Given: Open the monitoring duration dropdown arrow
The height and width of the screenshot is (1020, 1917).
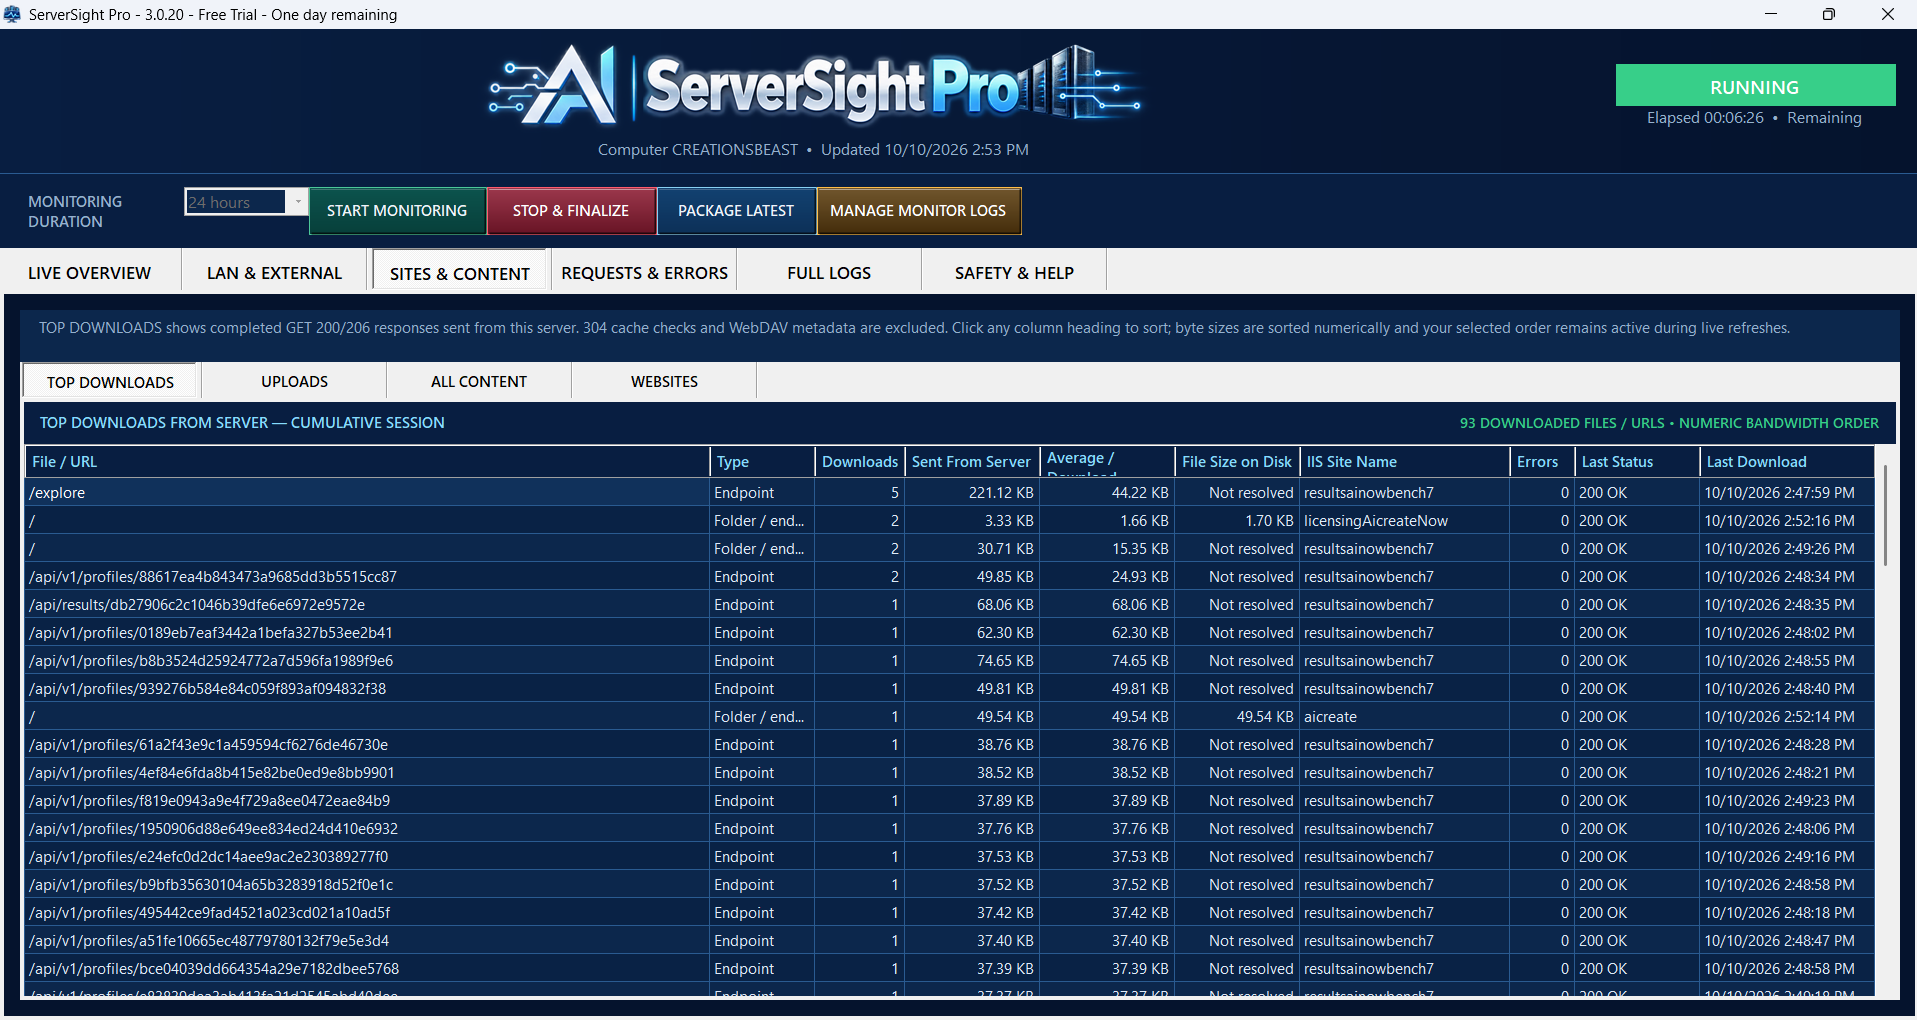Looking at the screenshot, I should [297, 201].
